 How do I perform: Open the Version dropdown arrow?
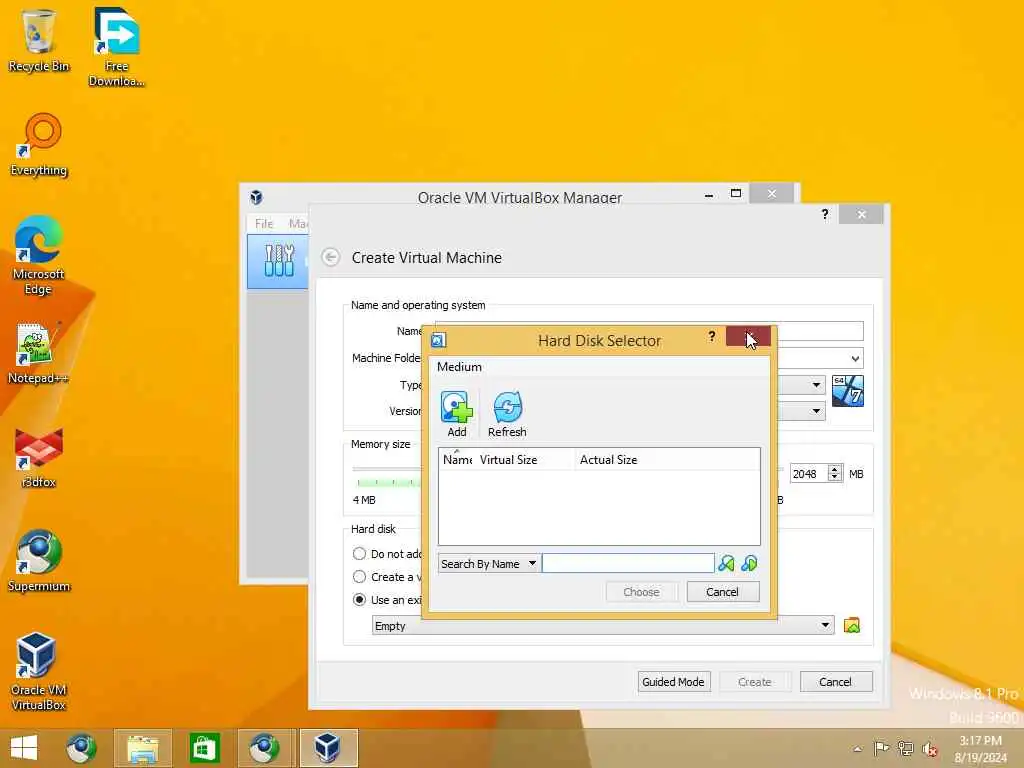[816, 411]
